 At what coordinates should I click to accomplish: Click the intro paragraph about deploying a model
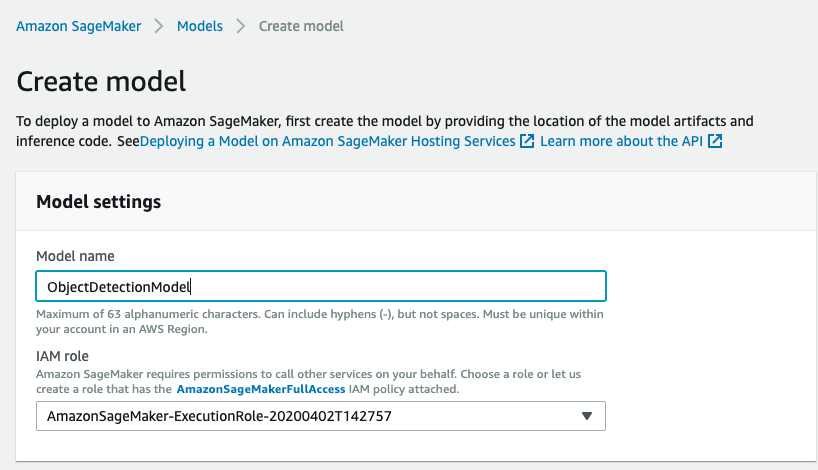point(385,122)
